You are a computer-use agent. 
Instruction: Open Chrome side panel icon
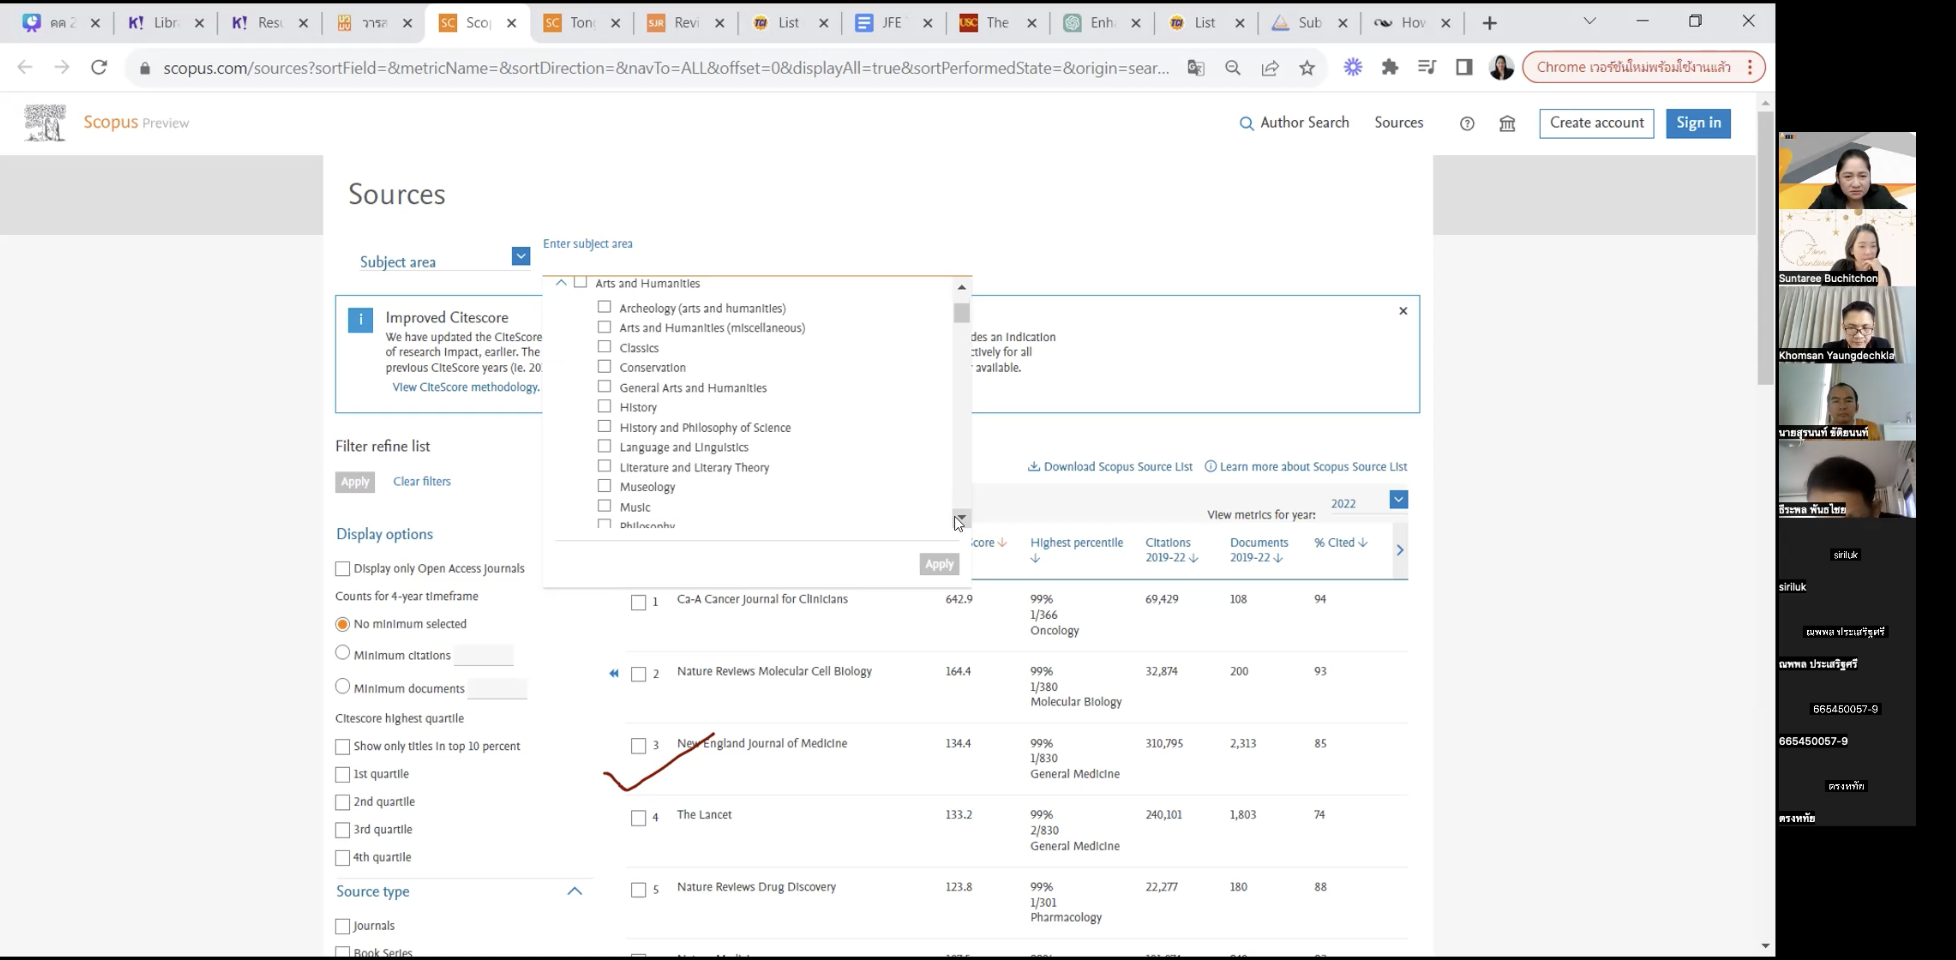point(1464,67)
